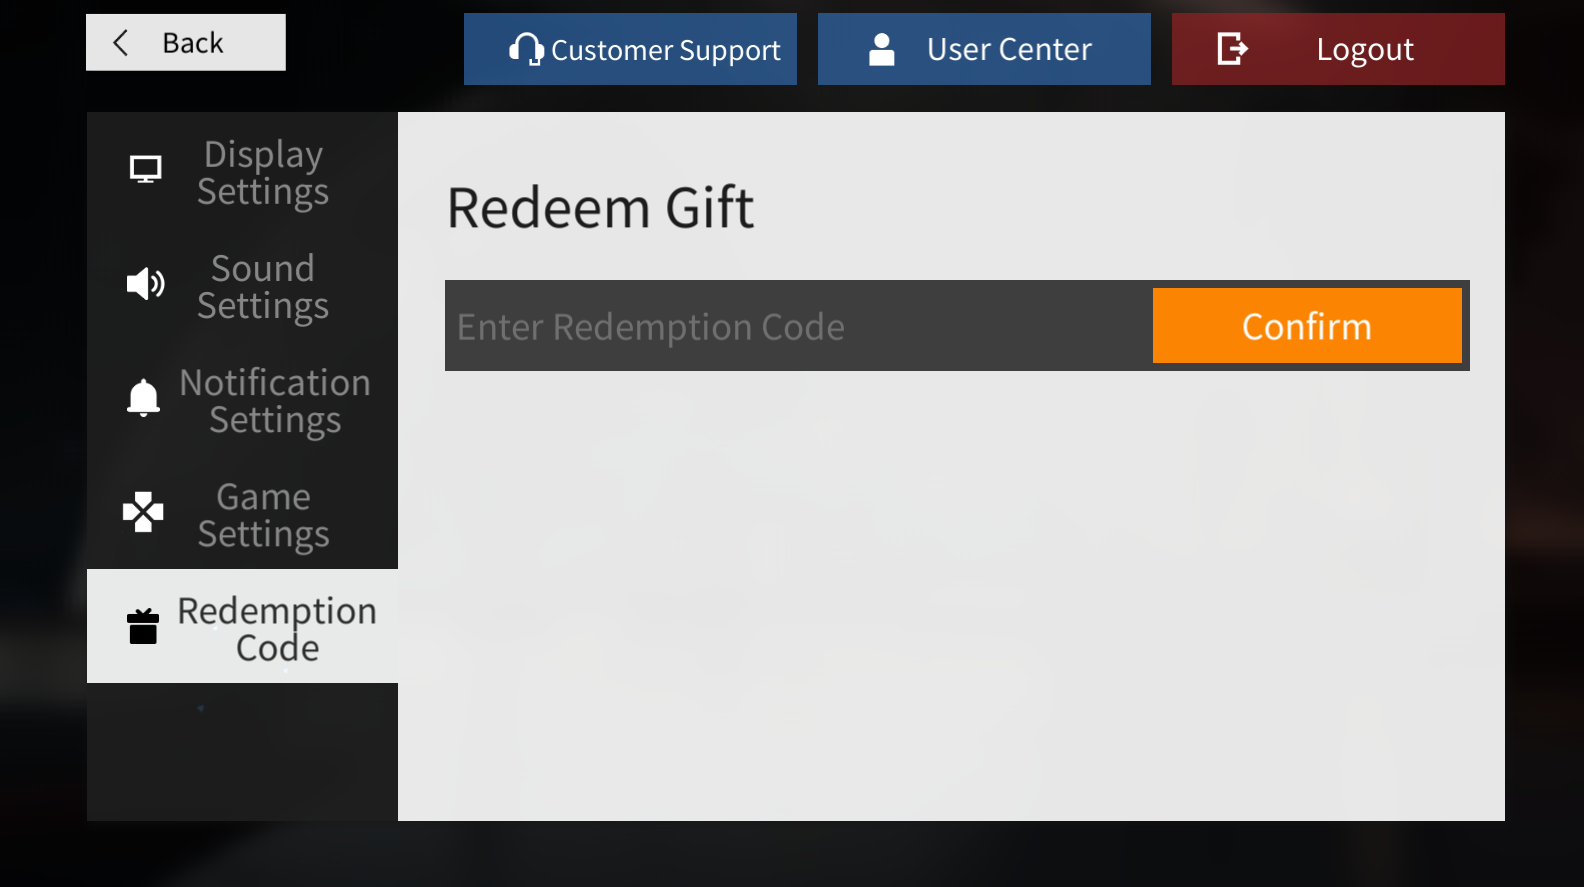This screenshot has width=1584, height=887.
Task: Open Customer Support text button
Action: 666,50
